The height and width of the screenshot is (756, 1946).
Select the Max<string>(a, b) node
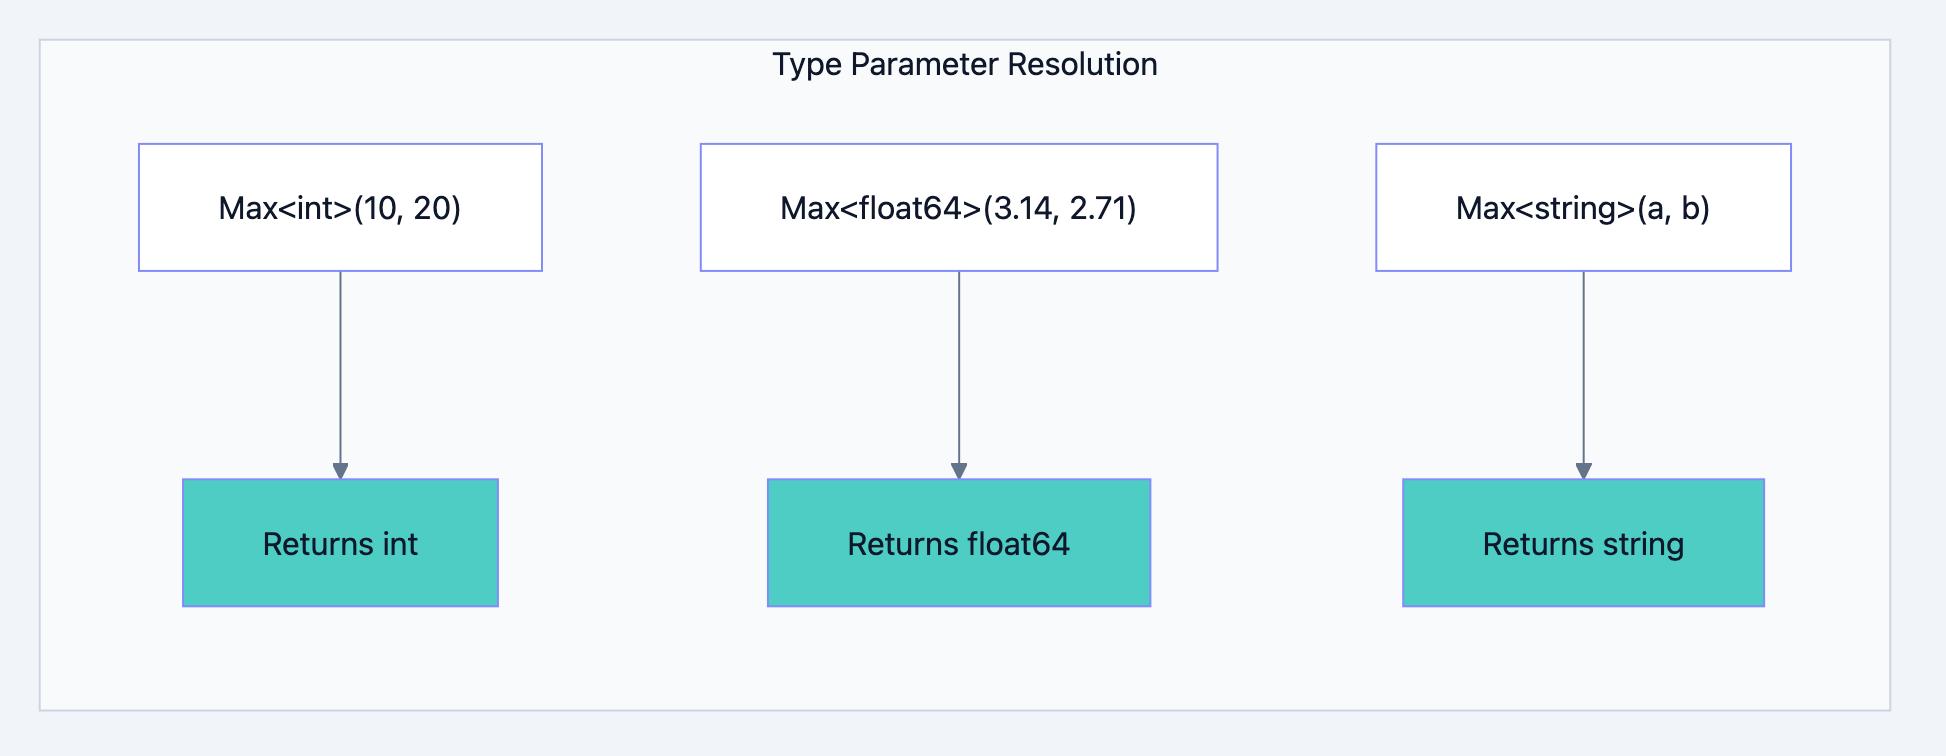point(1583,208)
